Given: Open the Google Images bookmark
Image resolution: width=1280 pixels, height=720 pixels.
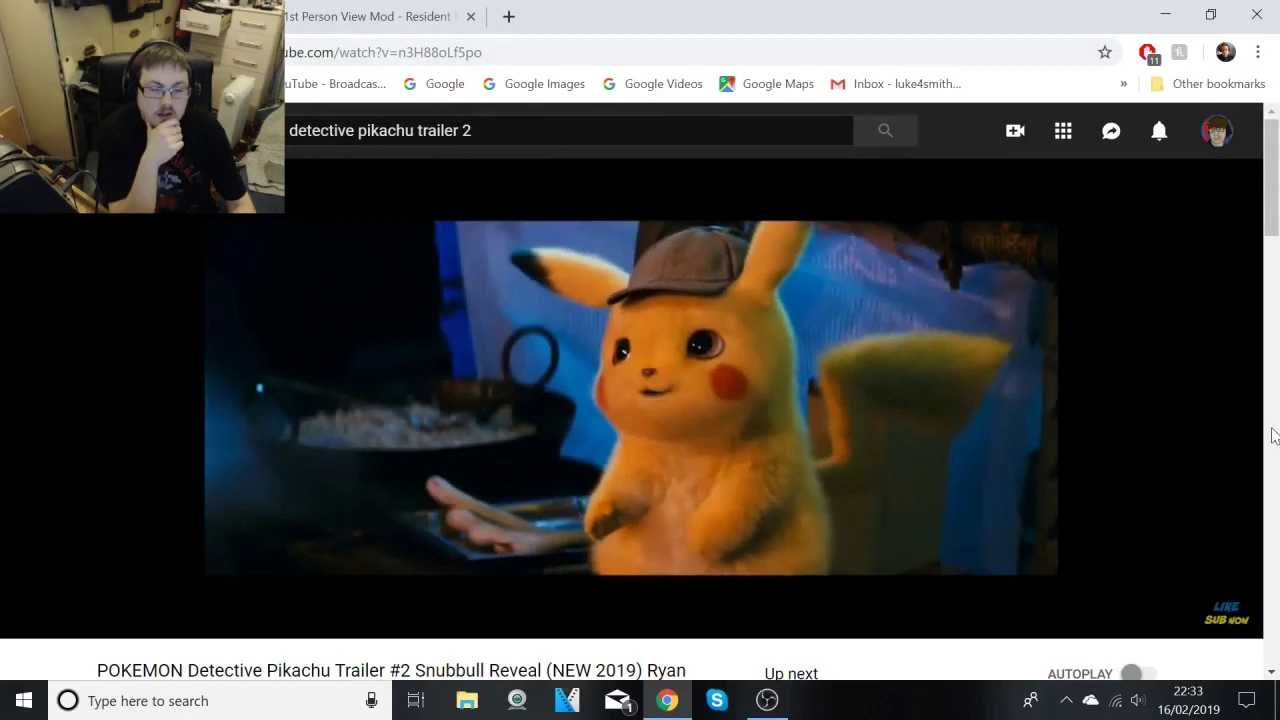Looking at the screenshot, I should point(533,84).
